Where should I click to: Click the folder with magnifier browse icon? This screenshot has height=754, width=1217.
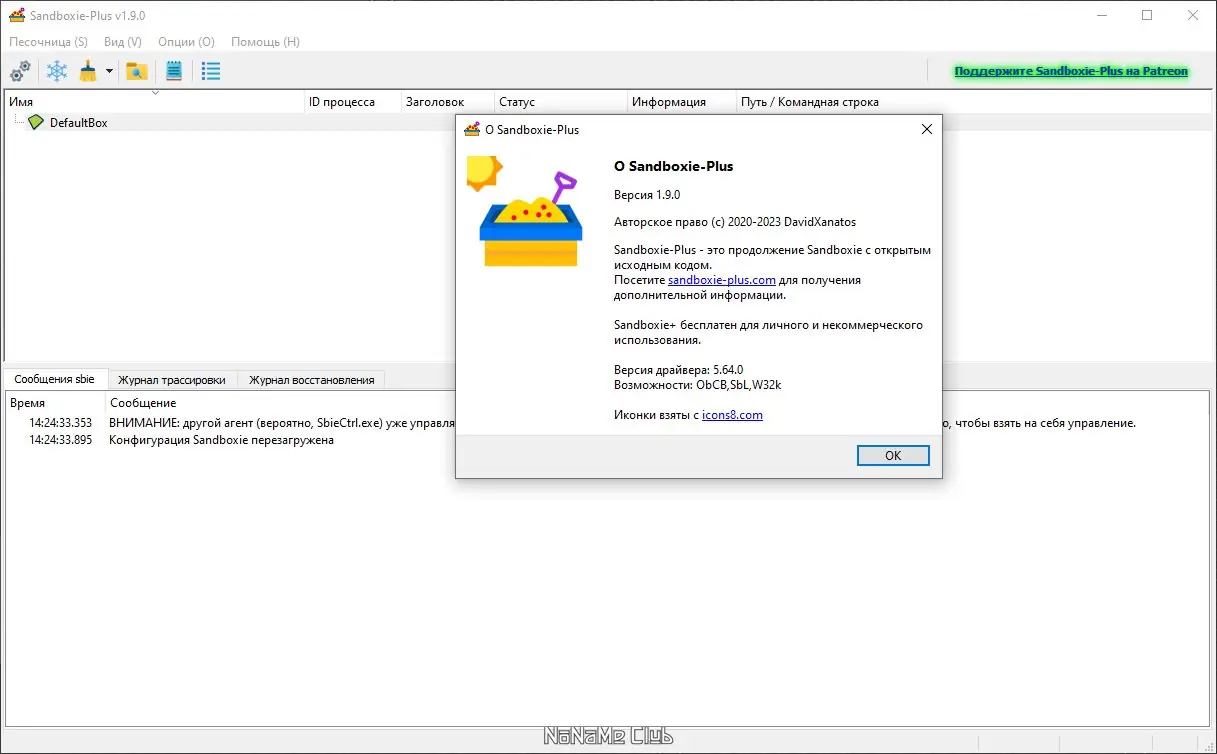coord(137,71)
